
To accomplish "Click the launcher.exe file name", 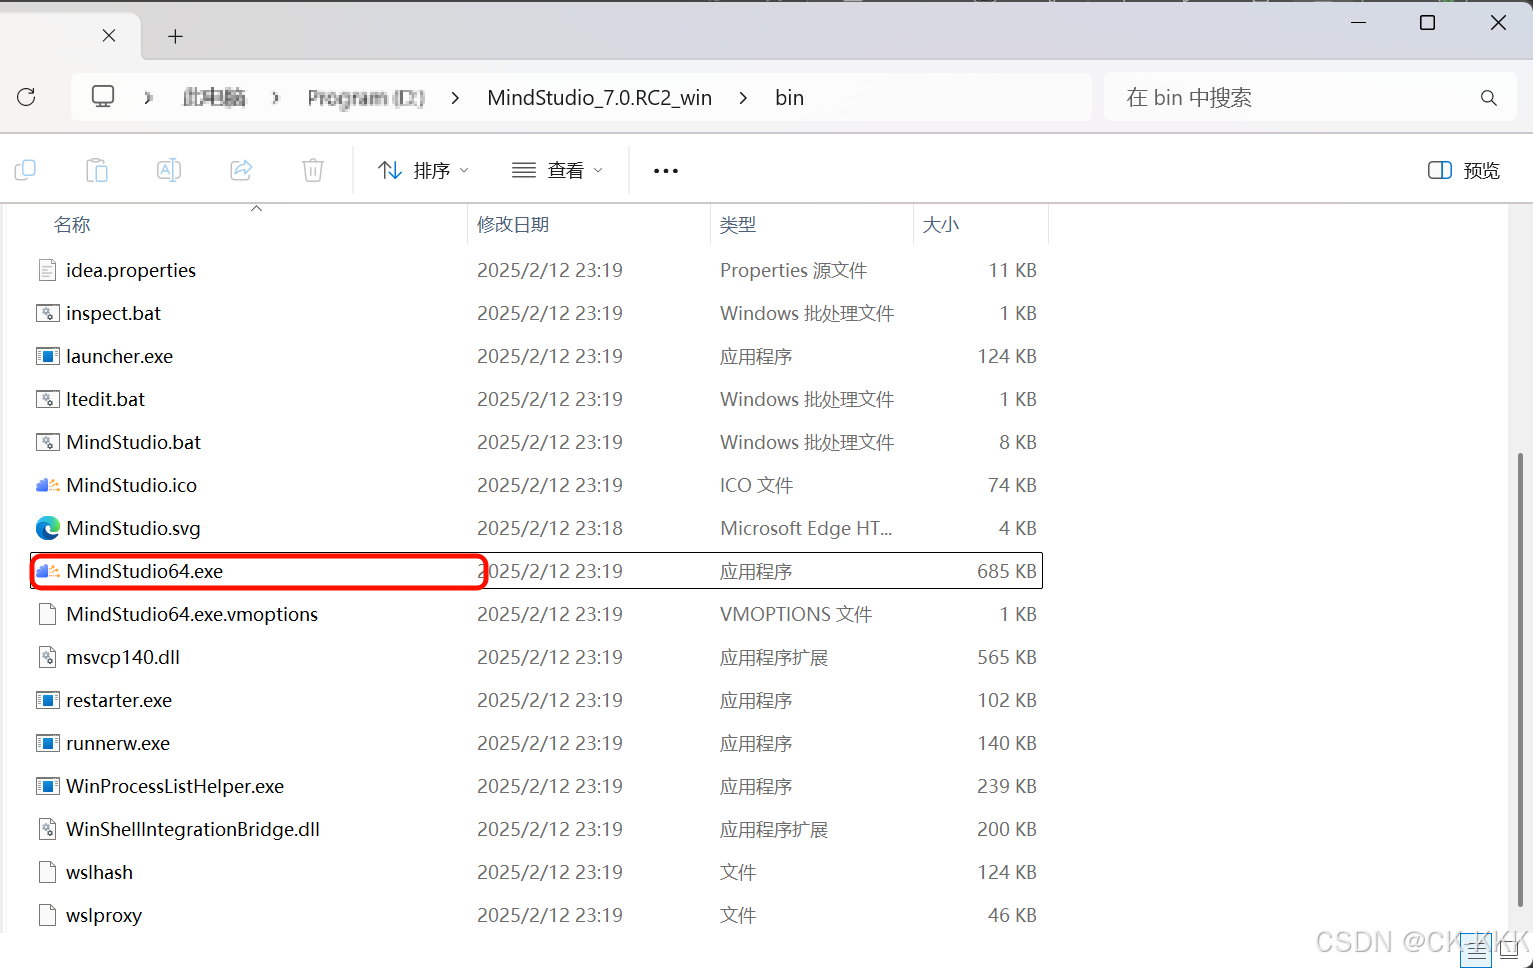I will [120, 356].
